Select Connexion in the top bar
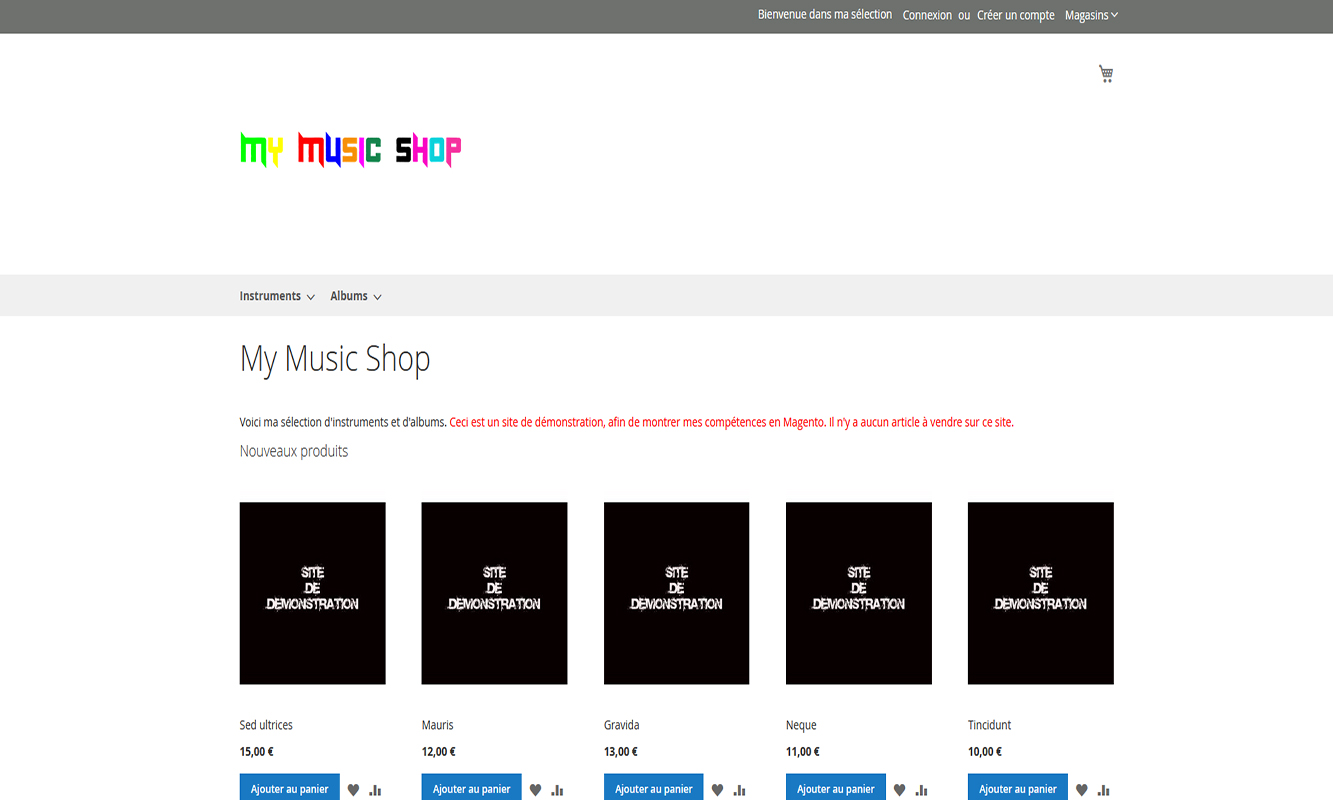The width and height of the screenshot is (1333, 800). [927, 14]
